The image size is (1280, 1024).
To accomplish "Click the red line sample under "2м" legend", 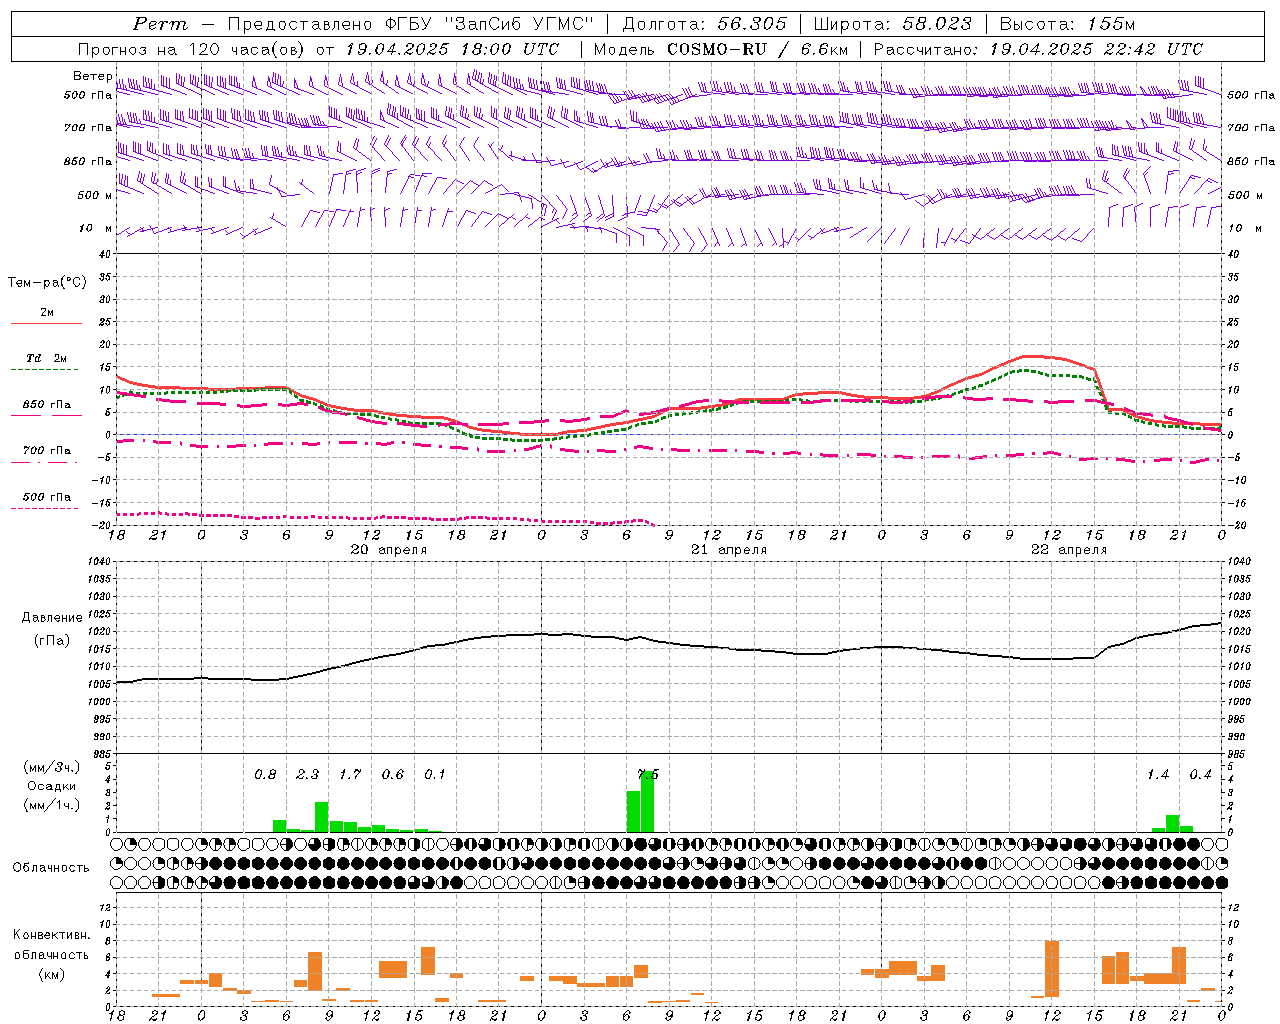I will pos(46,323).
